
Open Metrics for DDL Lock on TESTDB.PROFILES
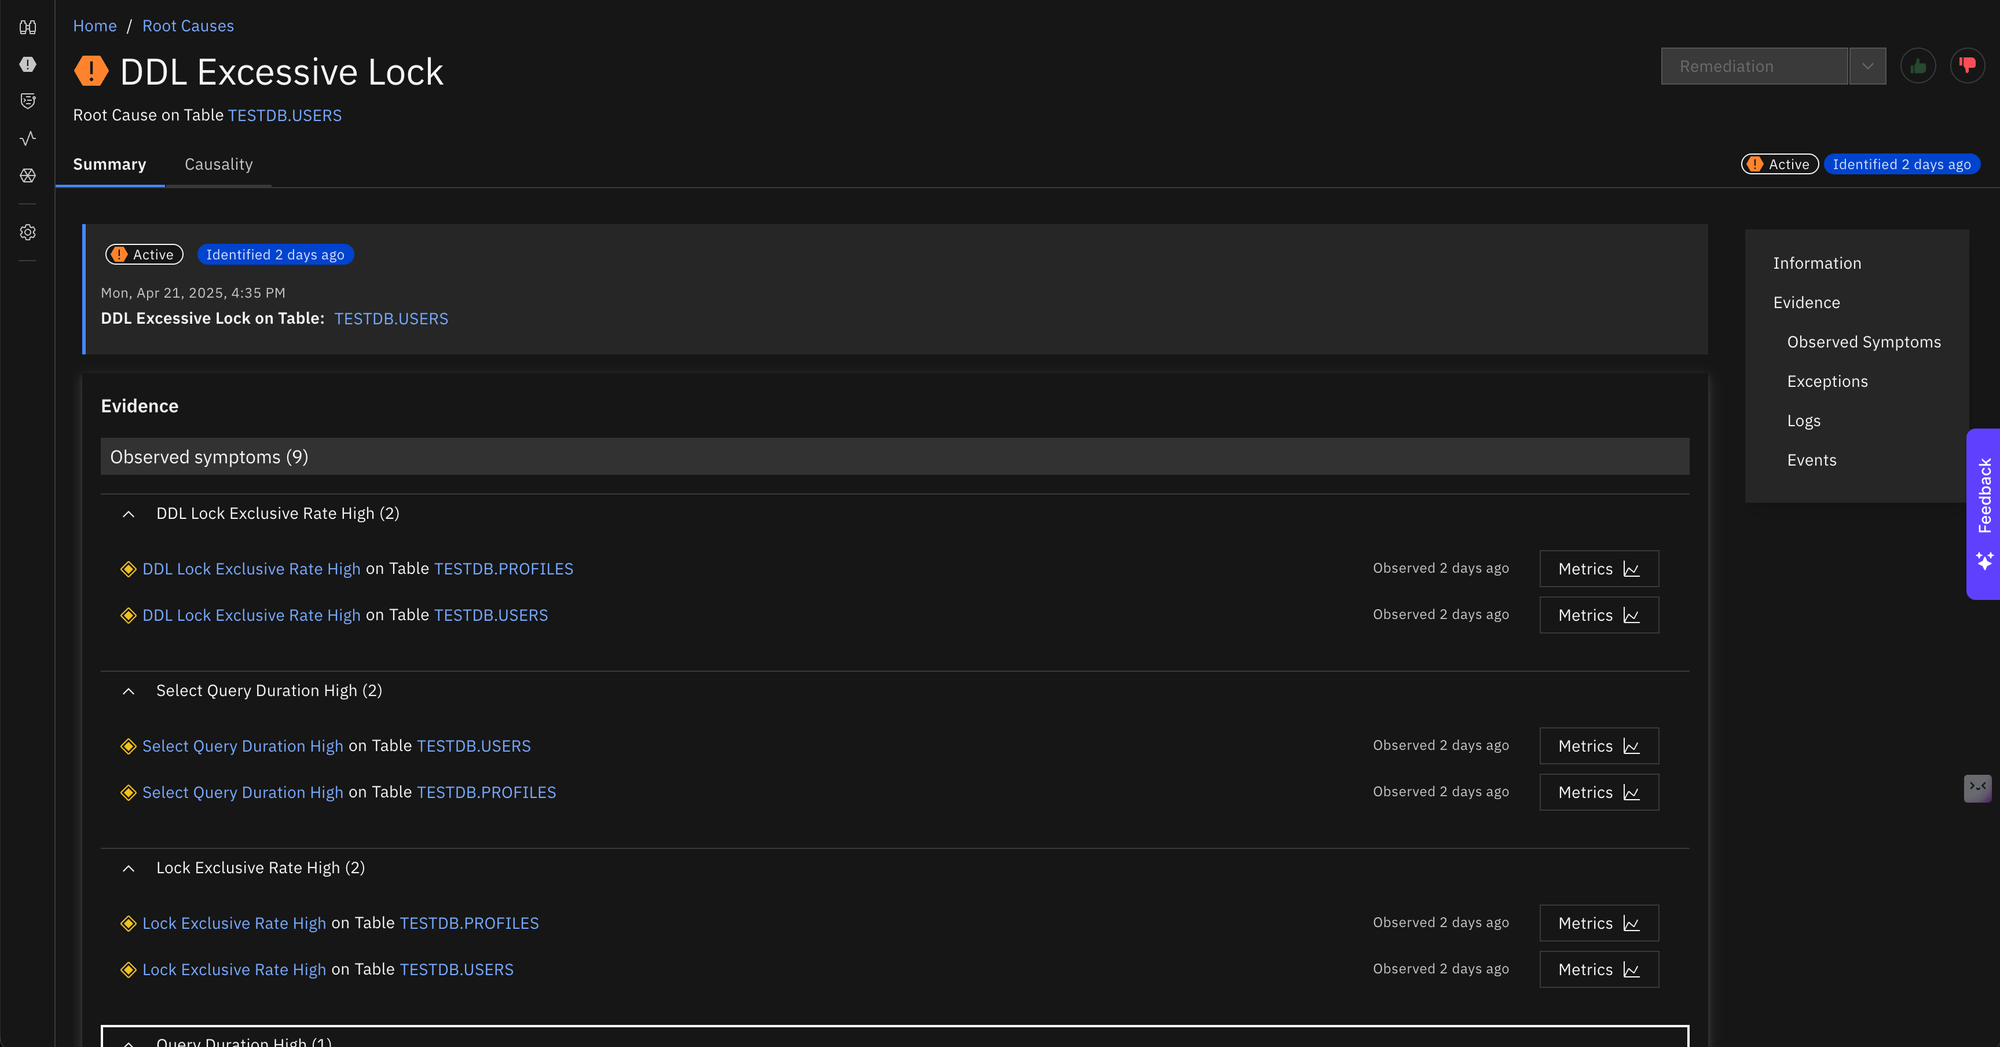click(x=1598, y=569)
